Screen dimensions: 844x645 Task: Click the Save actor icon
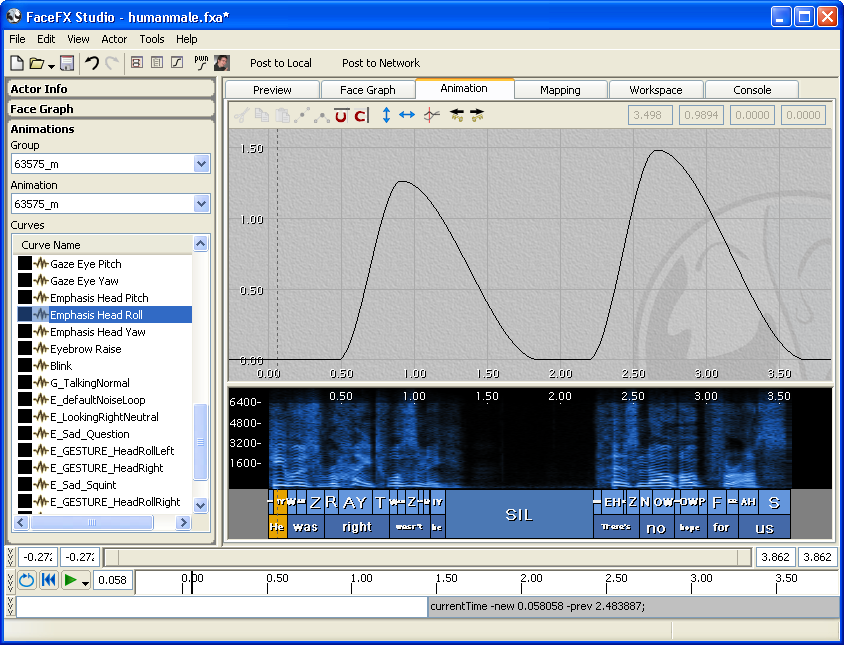(67, 63)
